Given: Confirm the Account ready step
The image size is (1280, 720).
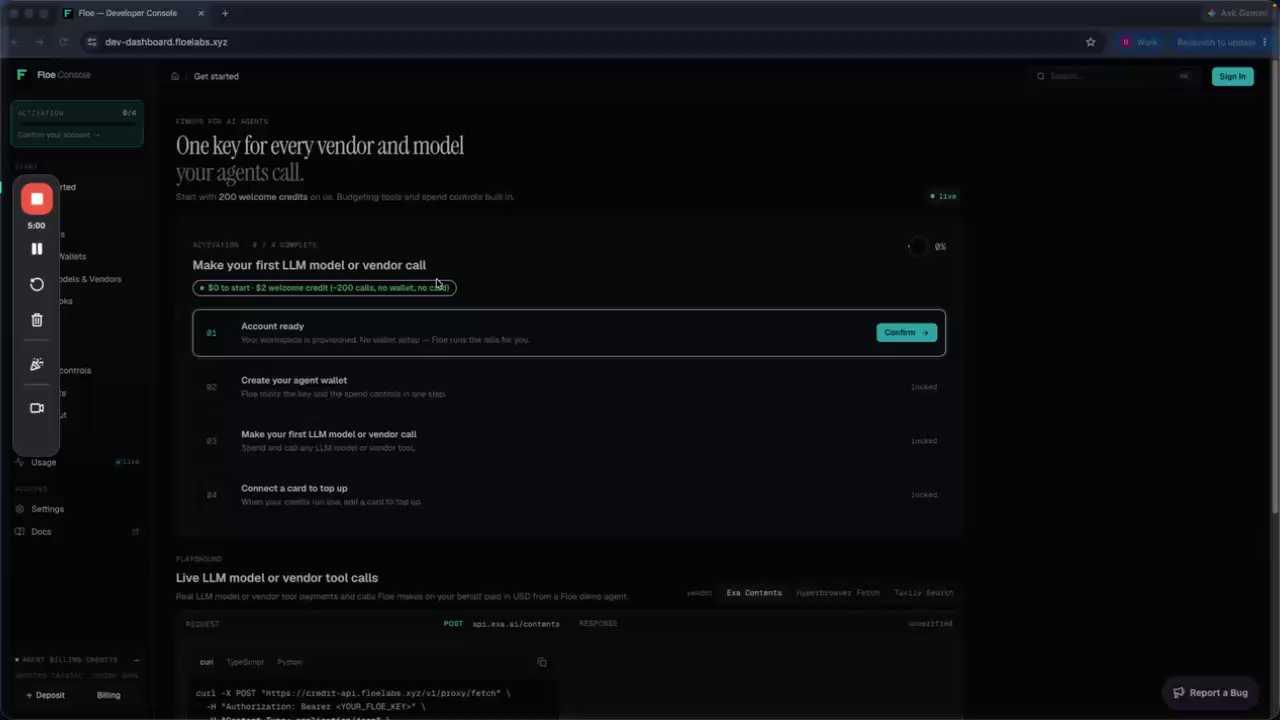Looking at the screenshot, I should (906, 332).
